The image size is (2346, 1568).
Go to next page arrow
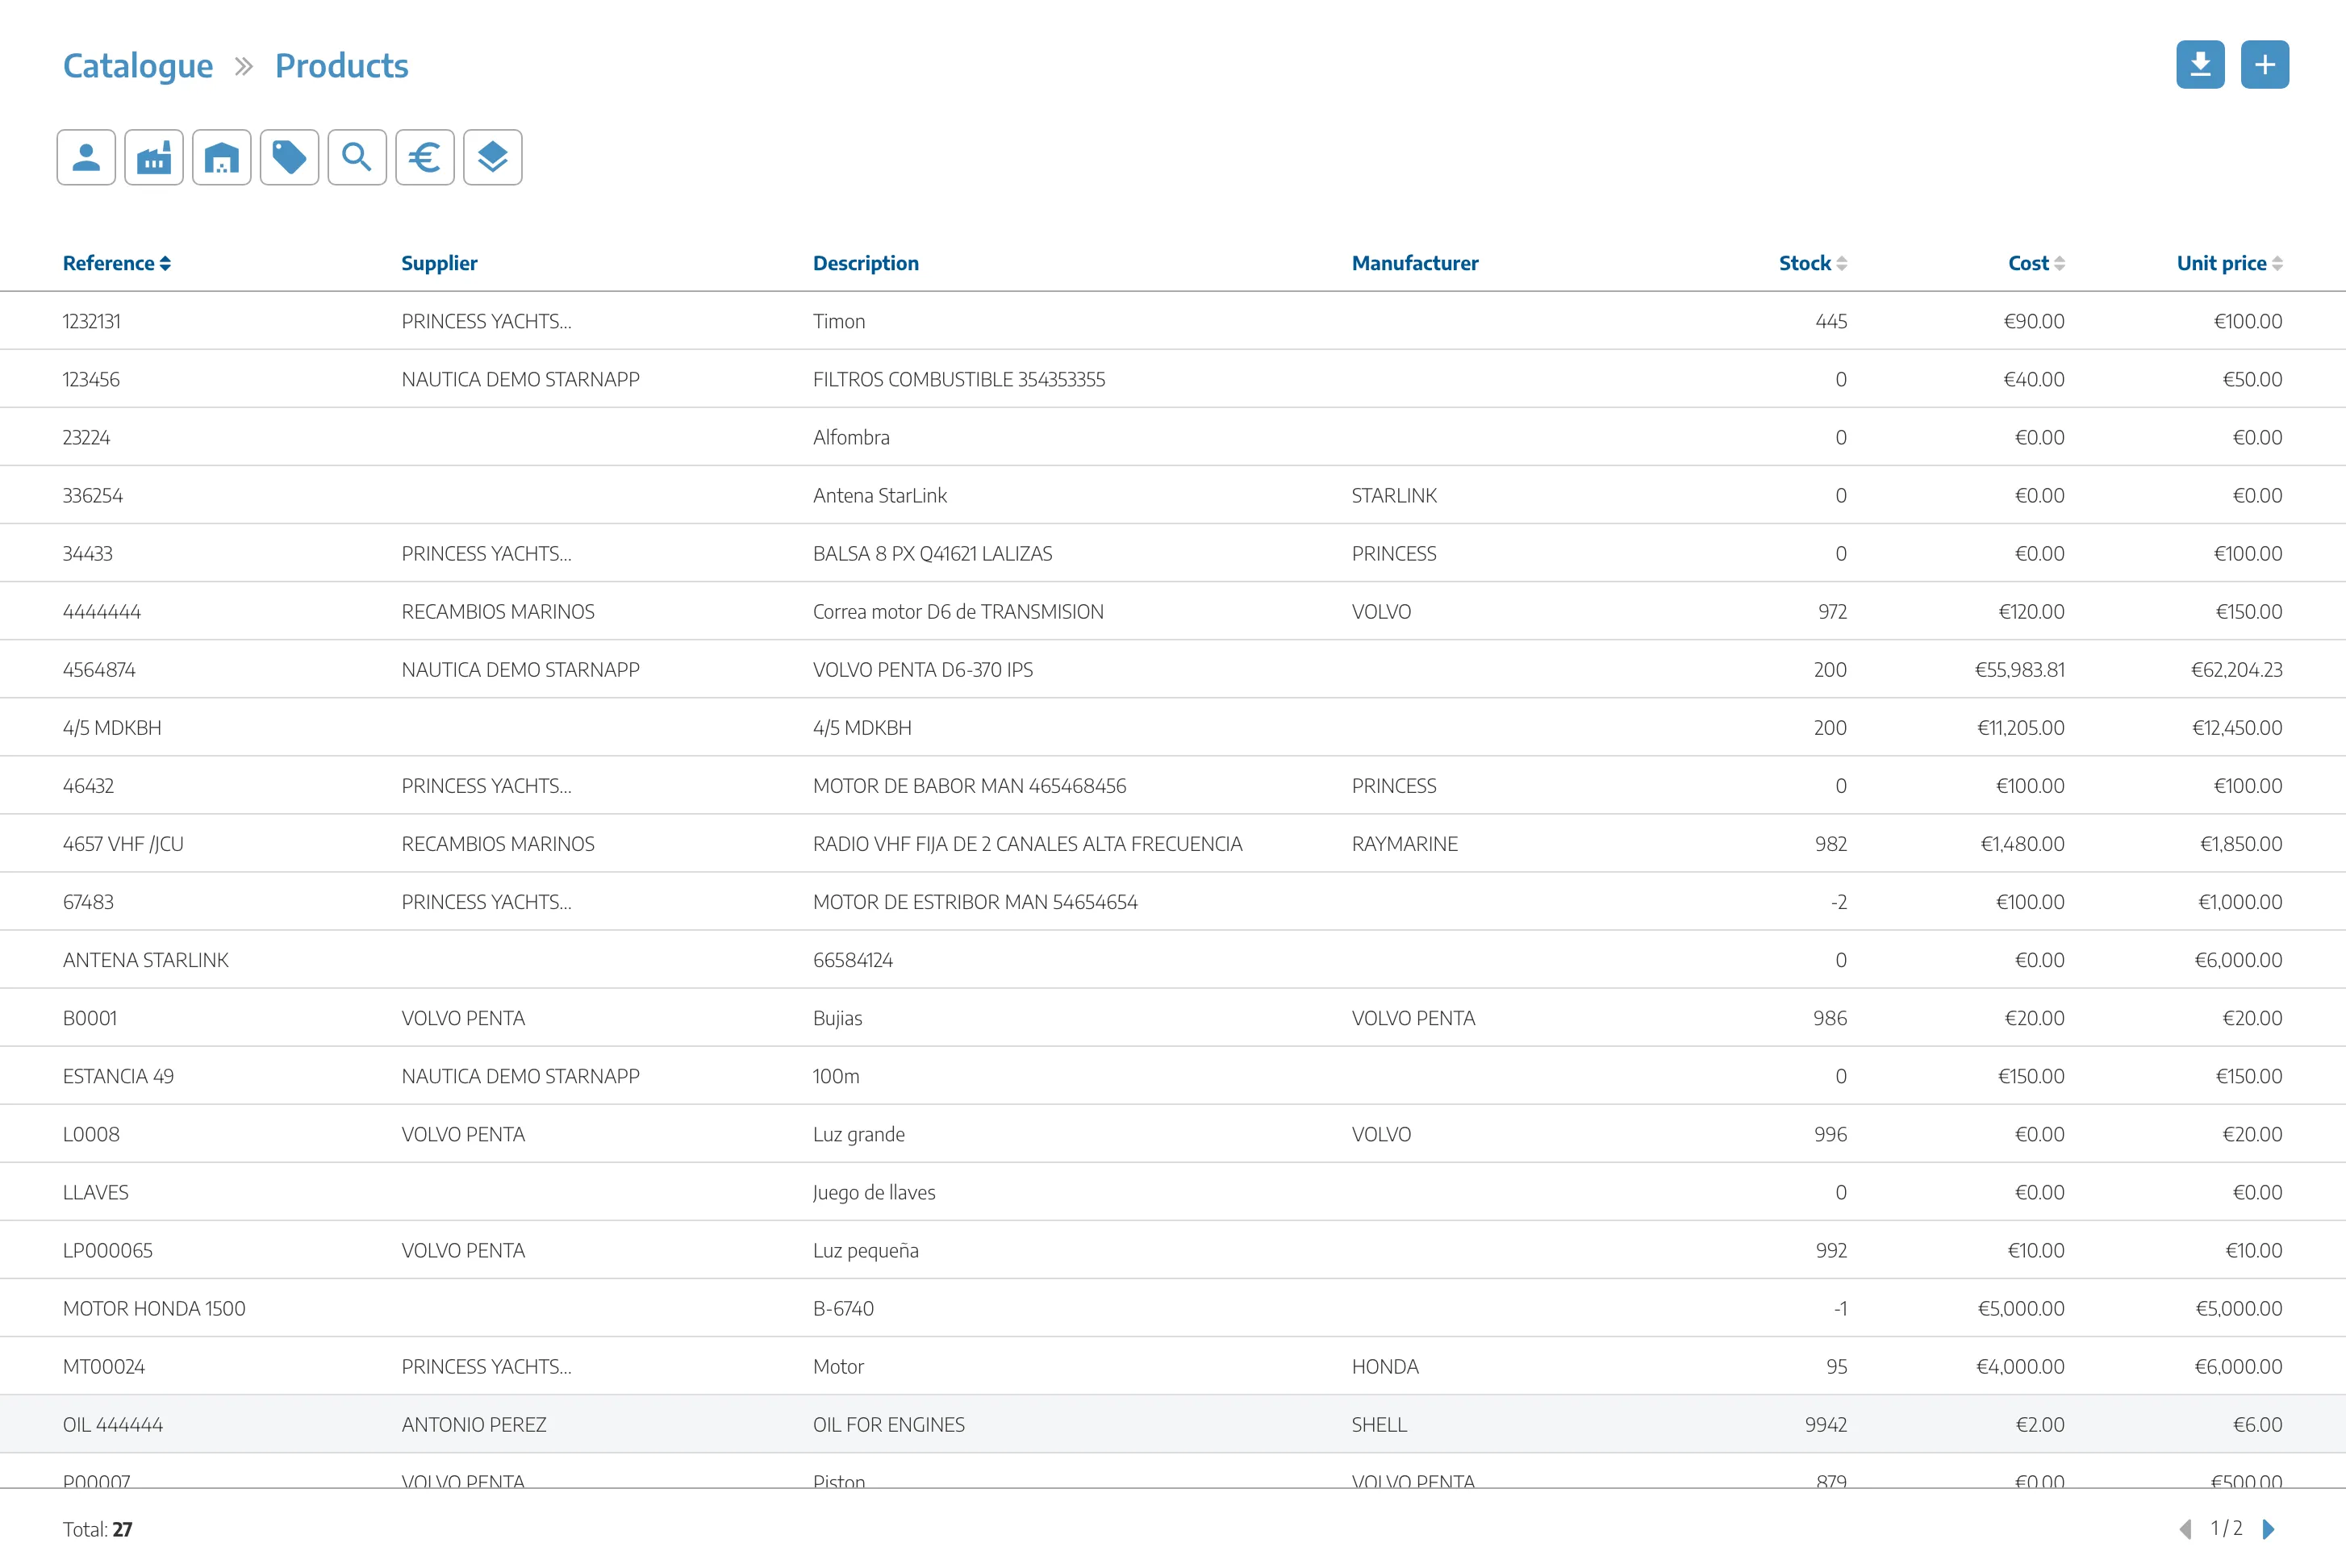click(x=2269, y=1529)
